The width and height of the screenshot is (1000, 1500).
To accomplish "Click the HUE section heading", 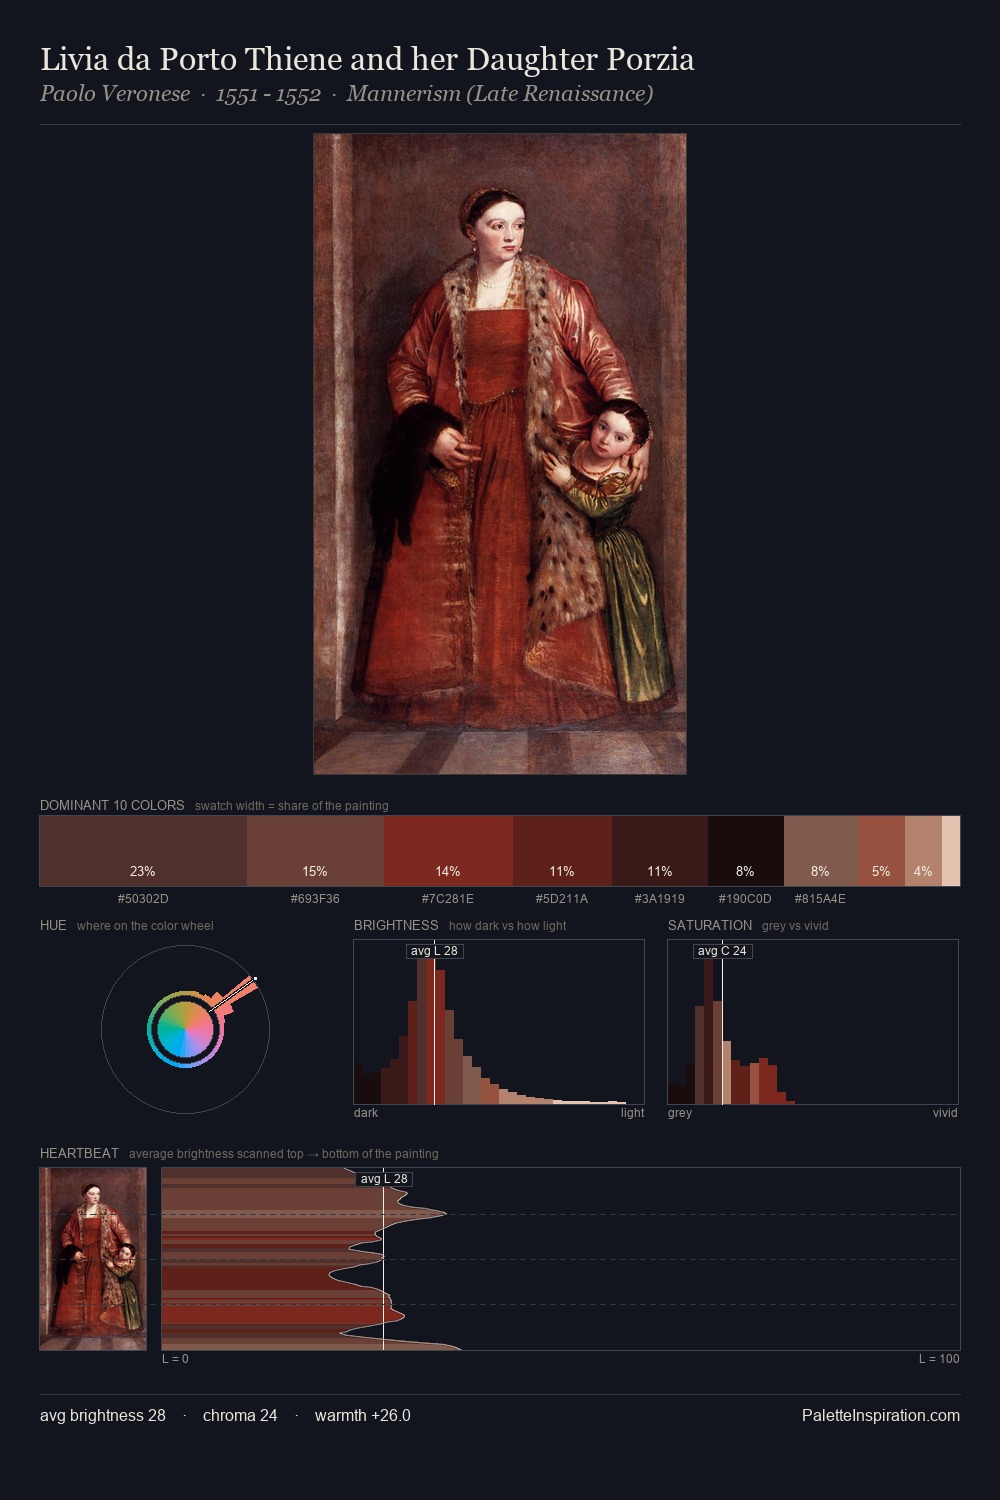I will point(53,925).
